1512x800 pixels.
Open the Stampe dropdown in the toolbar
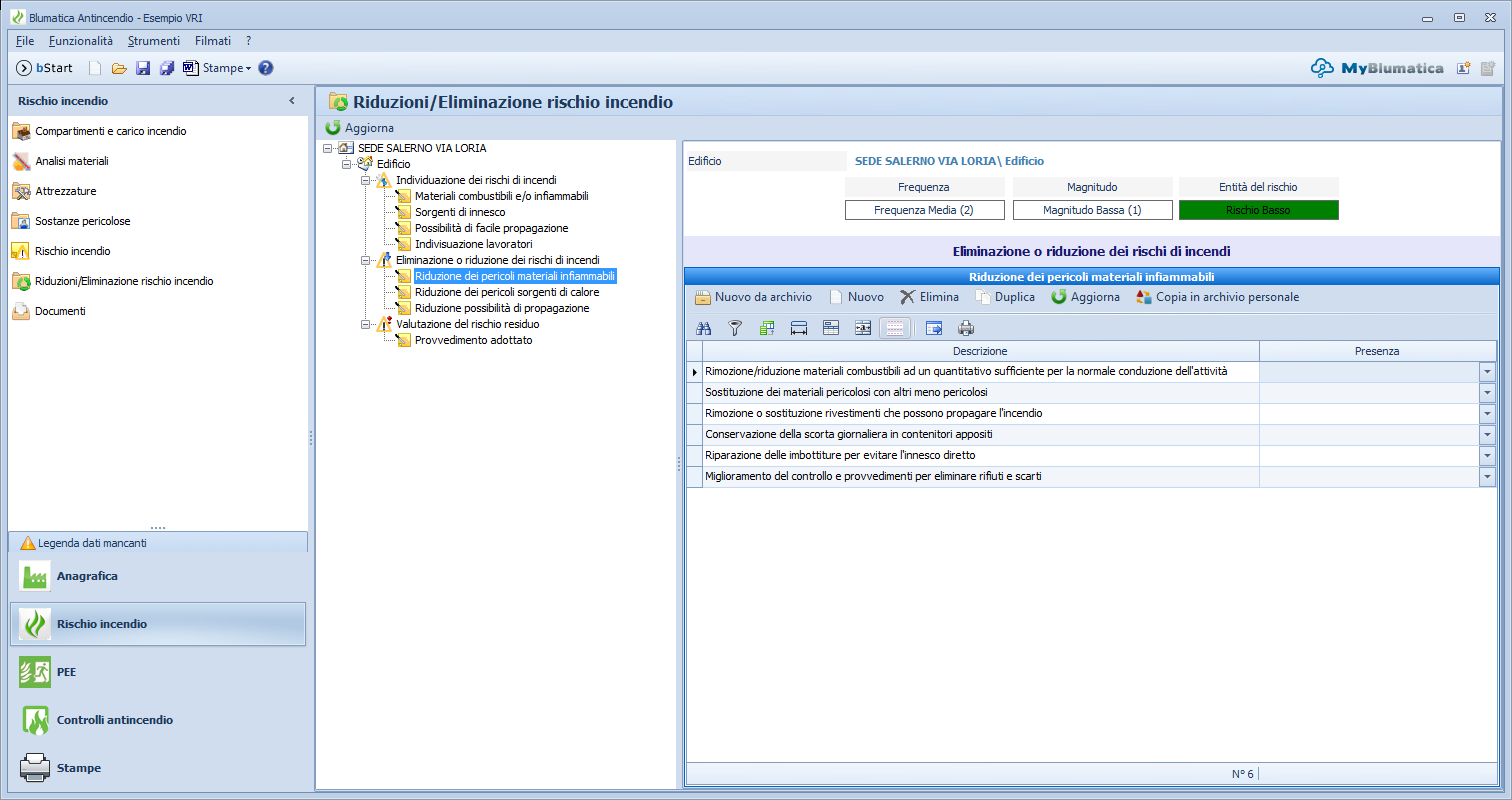click(226, 68)
